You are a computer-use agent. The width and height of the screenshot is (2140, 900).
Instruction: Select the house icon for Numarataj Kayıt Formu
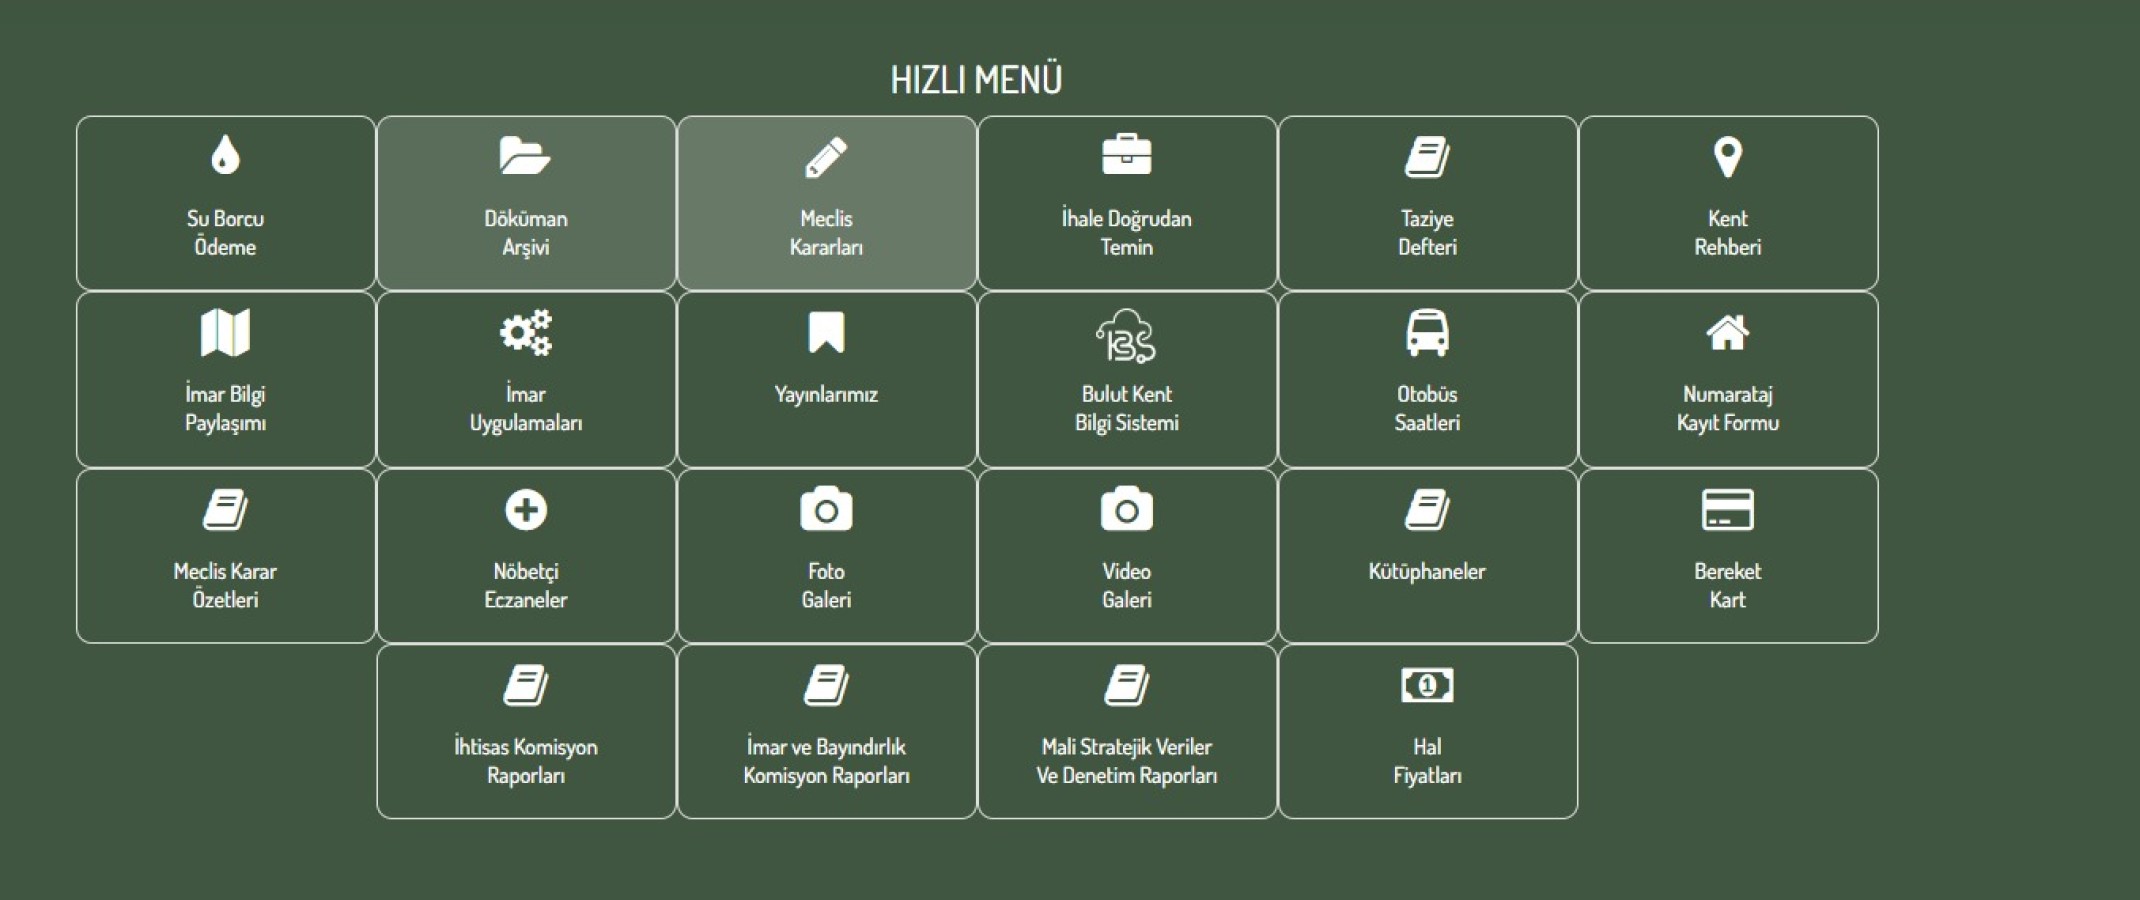pyautogui.click(x=1727, y=333)
